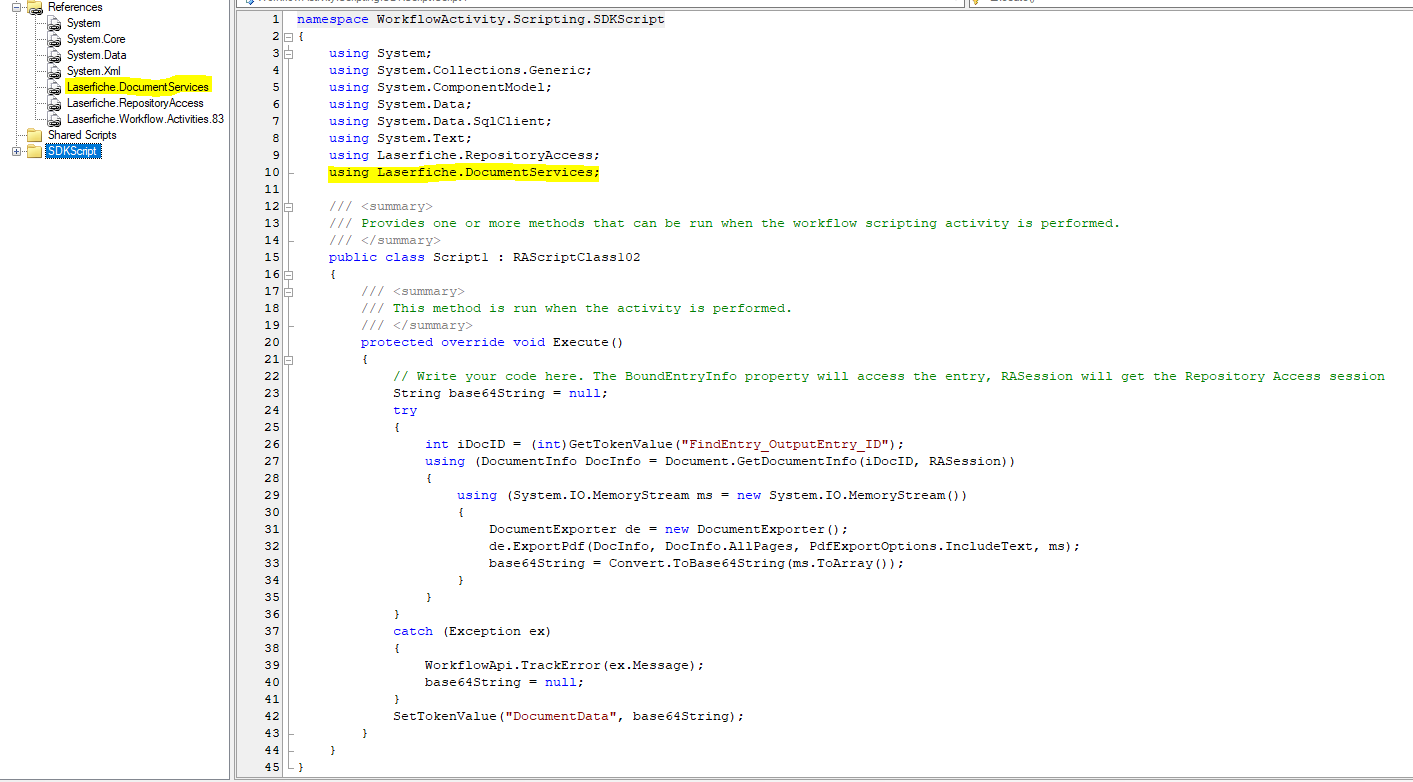Click the References folder icon
This screenshot has height=782, width=1413.
tap(34, 7)
